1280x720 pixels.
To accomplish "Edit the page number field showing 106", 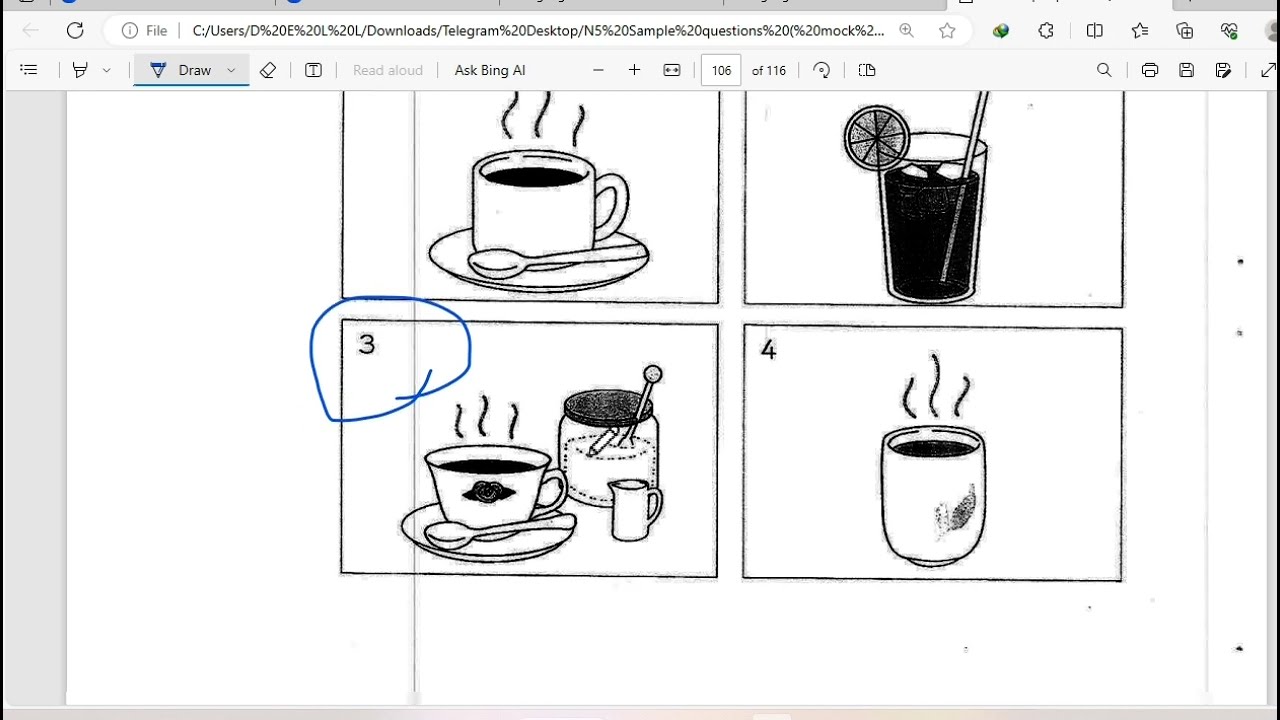I will [722, 70].
